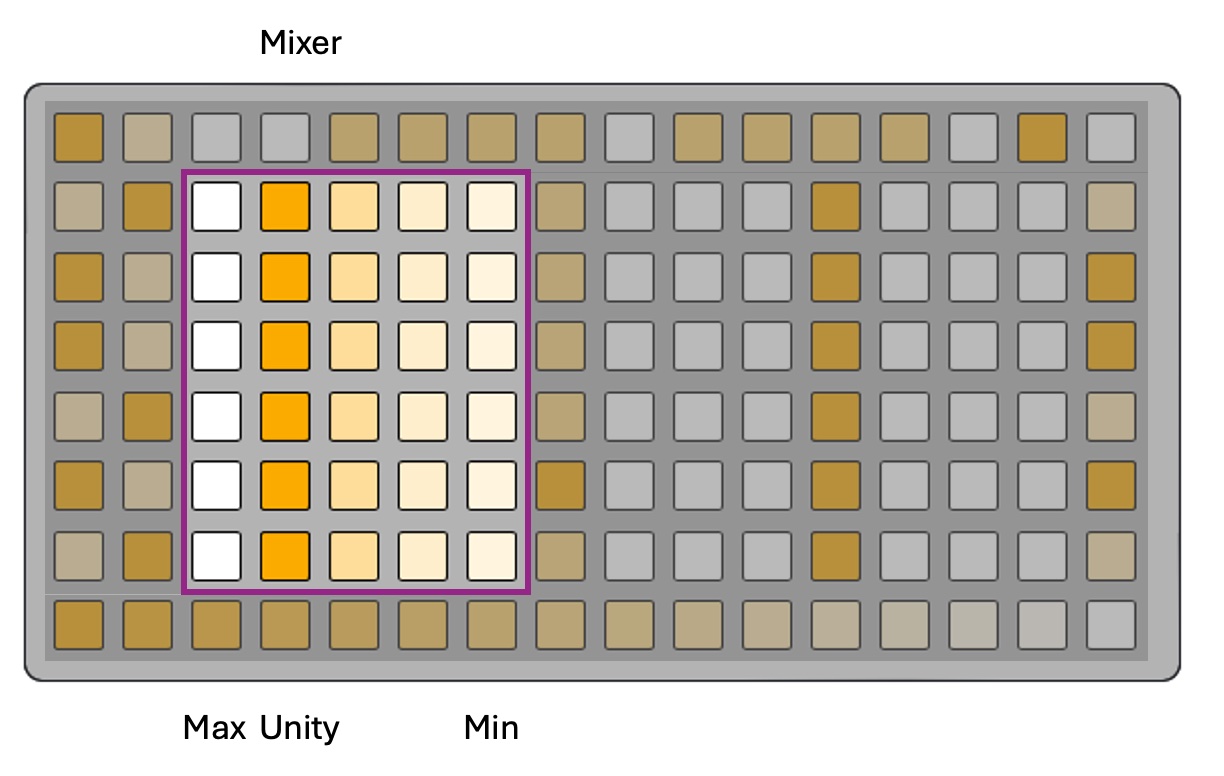
Task: Tap the dark gold pad at left edge, second mixer row
Action: pyautogui.click(x=79, y=277)
